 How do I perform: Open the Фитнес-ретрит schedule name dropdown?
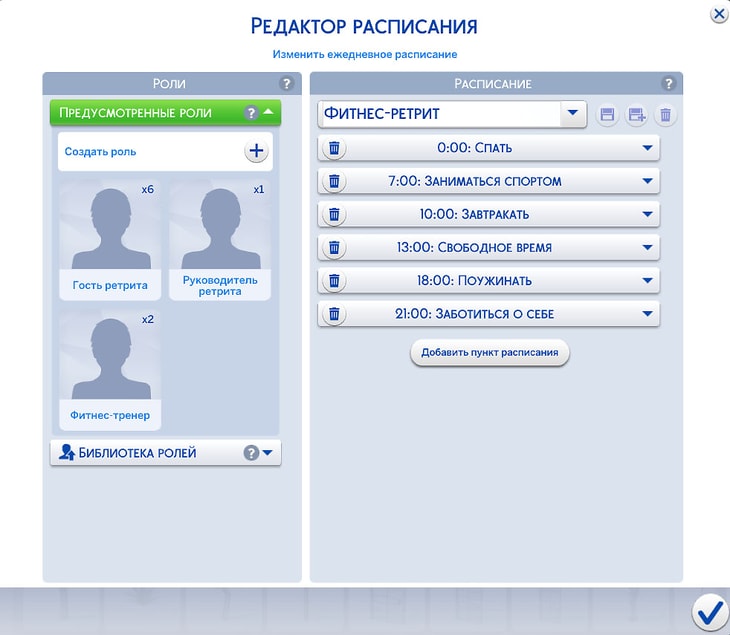point(572,114)
